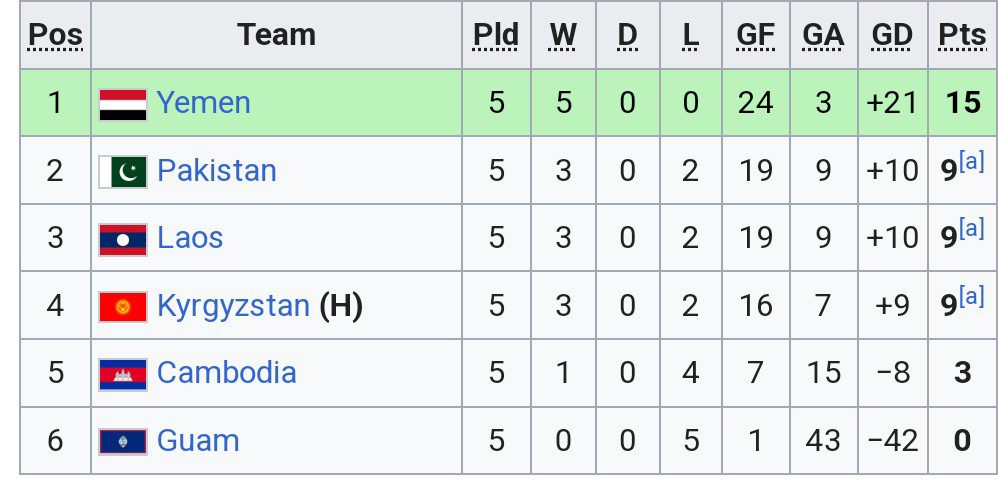Viewport: 998px width, 487px height.
Task: Click the Cambodia flag icon
Action: point(123,374)
